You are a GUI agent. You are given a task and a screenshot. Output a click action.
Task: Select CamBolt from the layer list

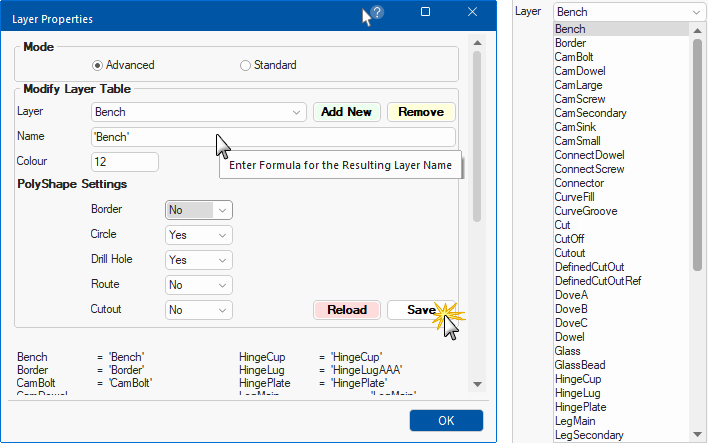(x=574, y=57)
